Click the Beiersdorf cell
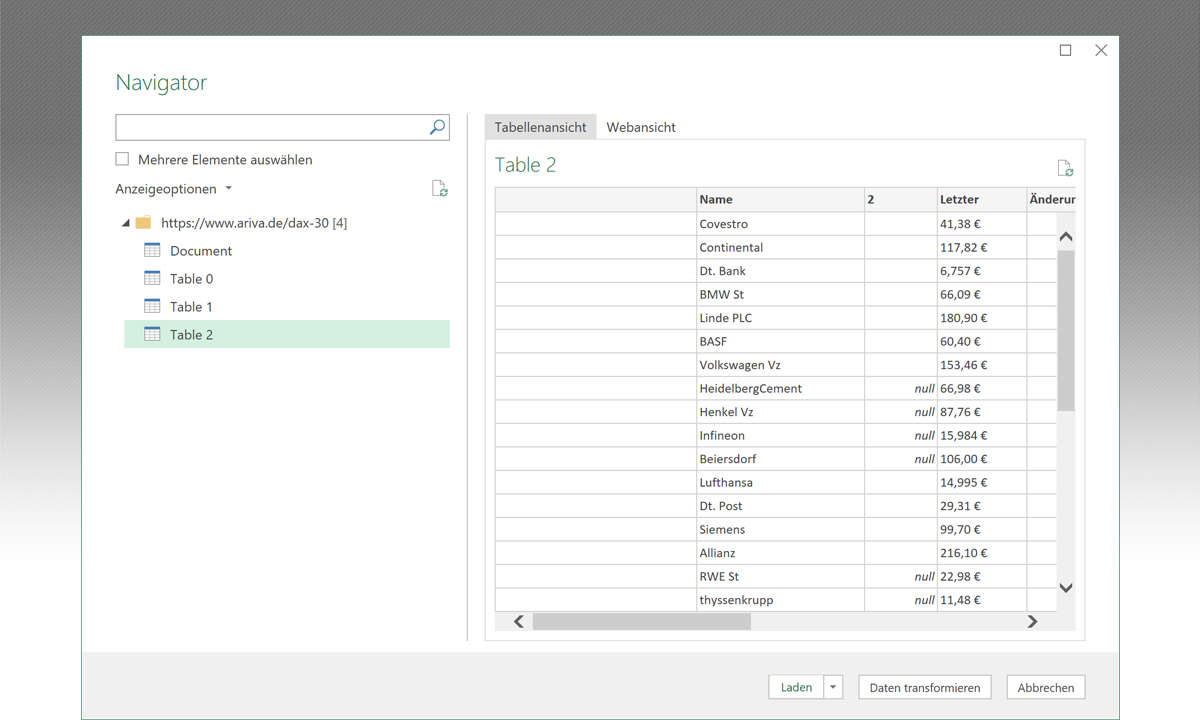Screen dimensions: 1200x720 [780, 459]
